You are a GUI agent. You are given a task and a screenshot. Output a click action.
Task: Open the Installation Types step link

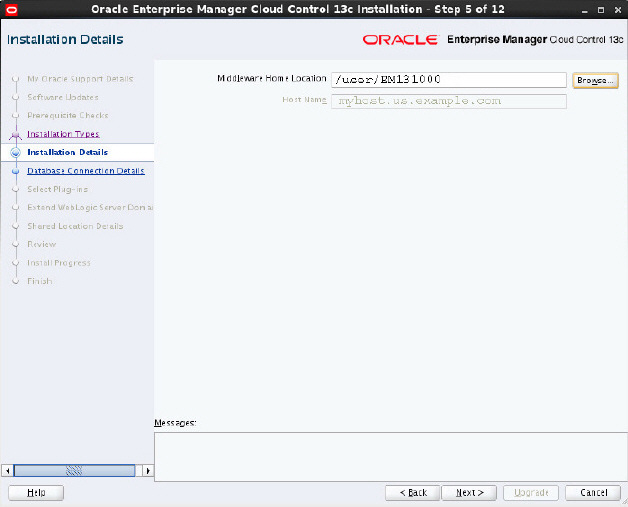coord(63,134)
